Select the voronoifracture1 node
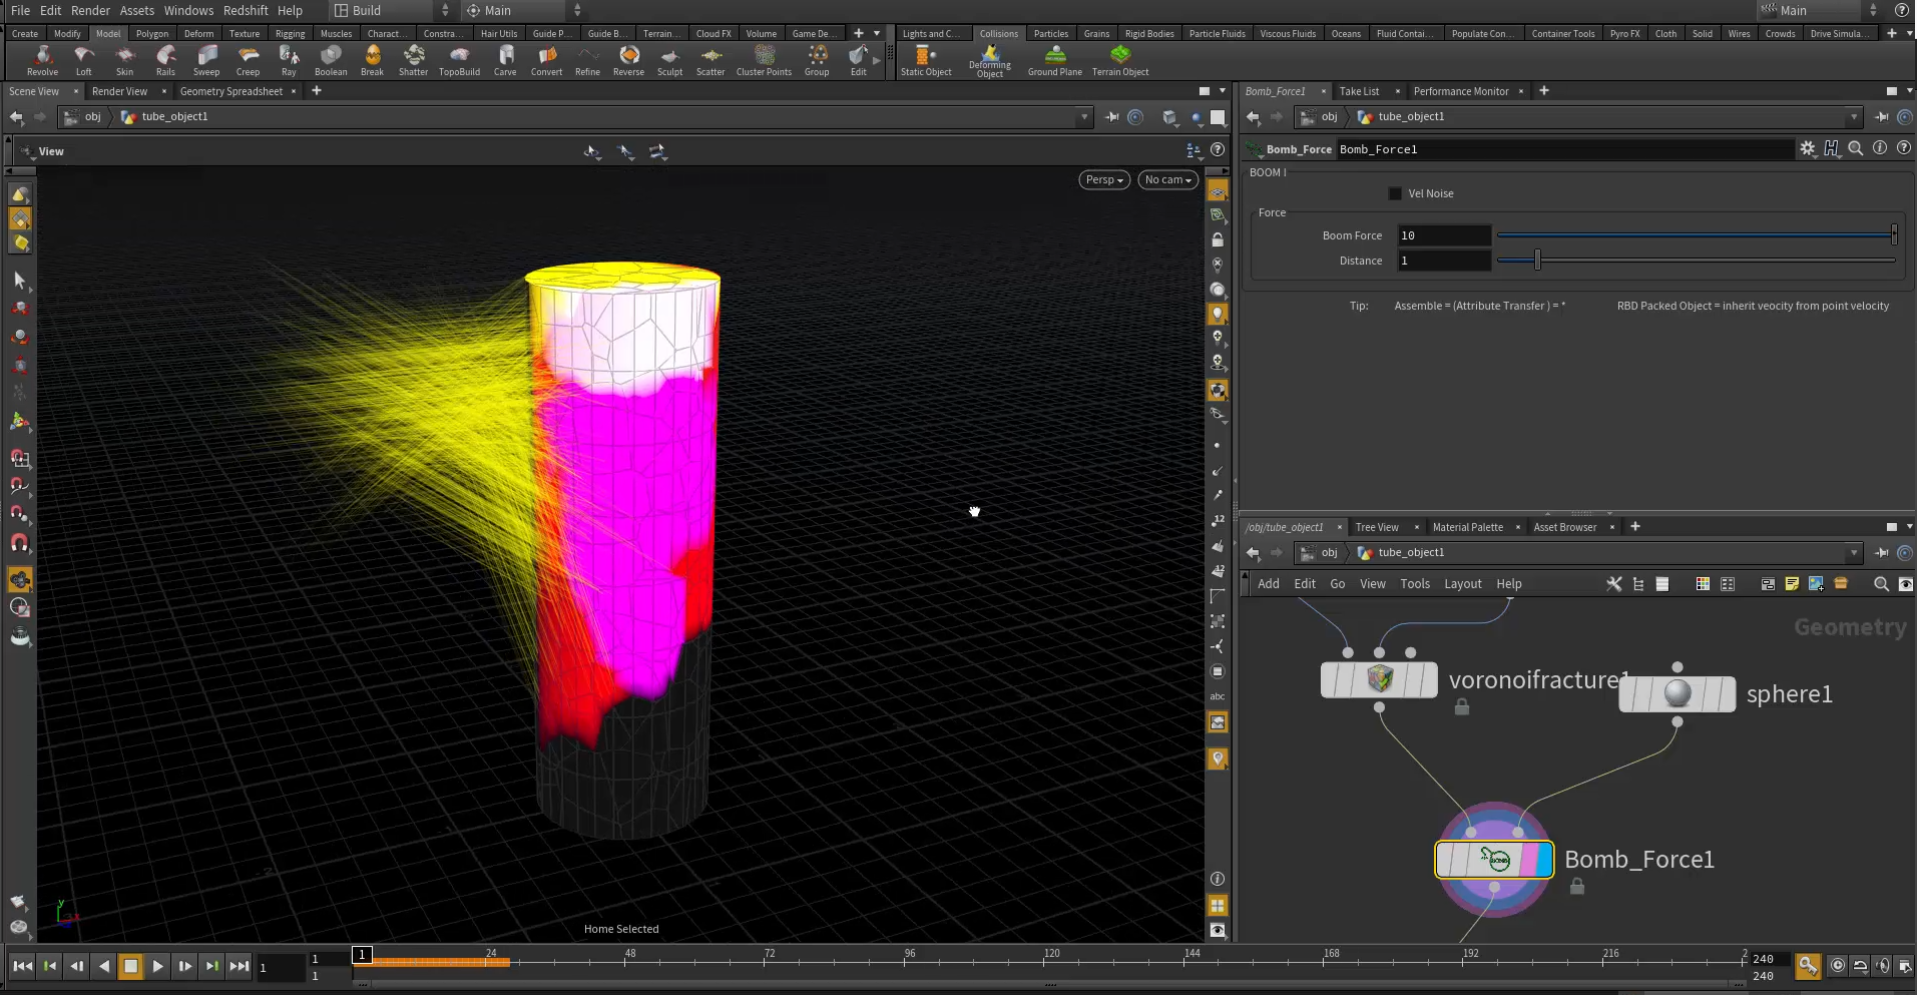 point(1378,680)
